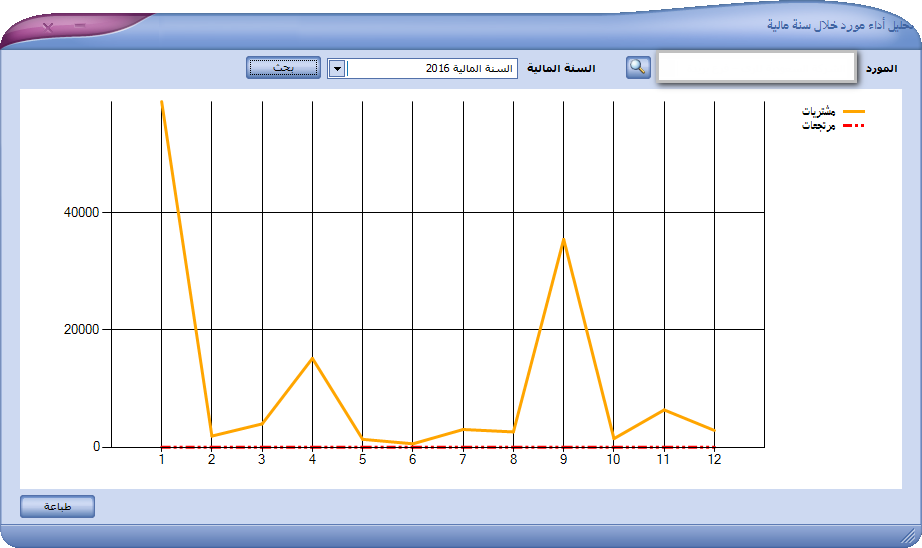
Task: Click month 12 x-axis label
Action: [x=714, y=460]
